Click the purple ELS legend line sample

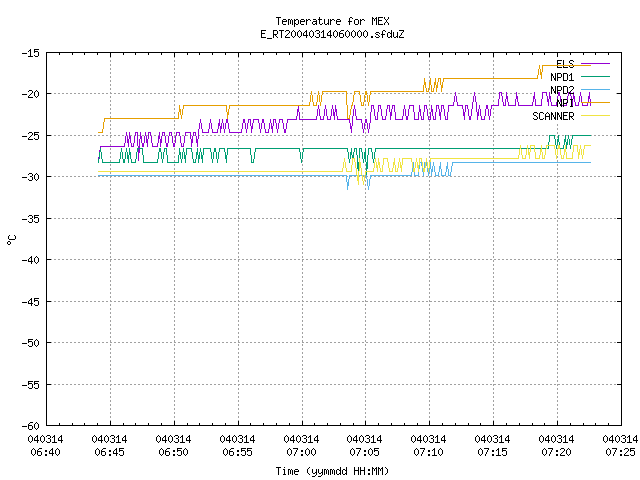(595, 64)
